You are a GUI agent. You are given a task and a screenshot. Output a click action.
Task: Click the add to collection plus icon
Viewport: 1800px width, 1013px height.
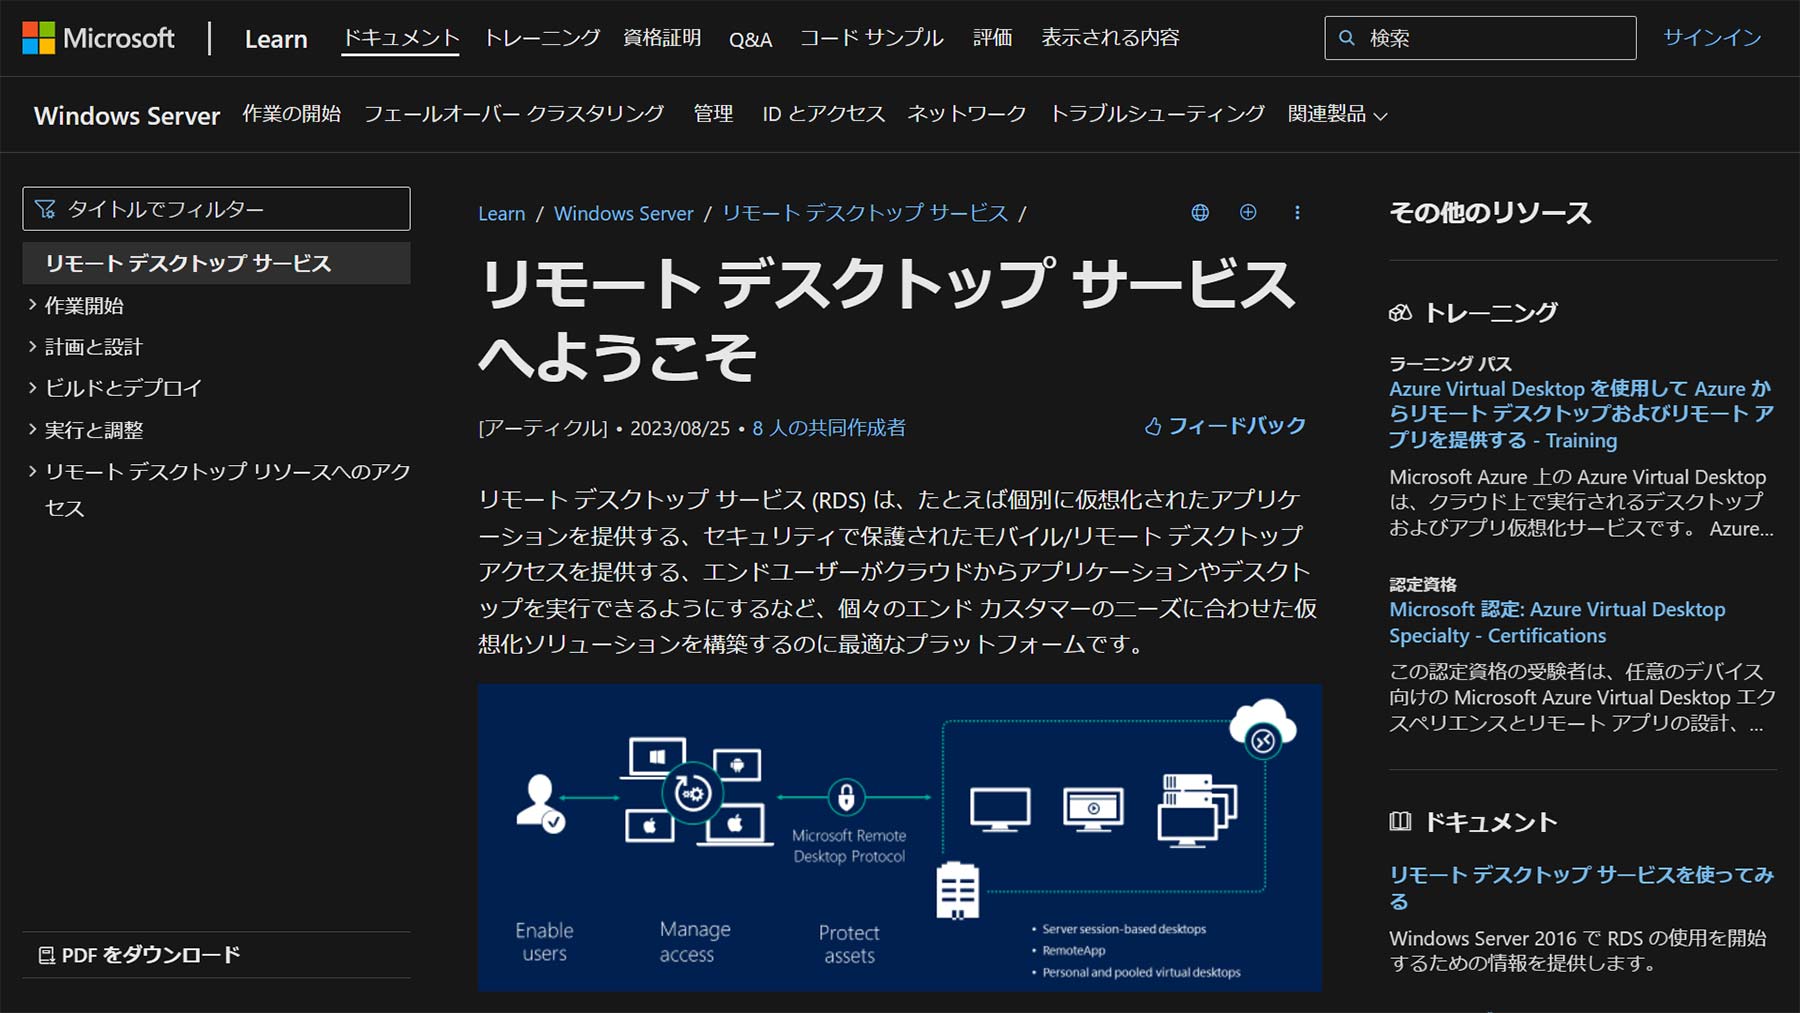click(1248, 212)
